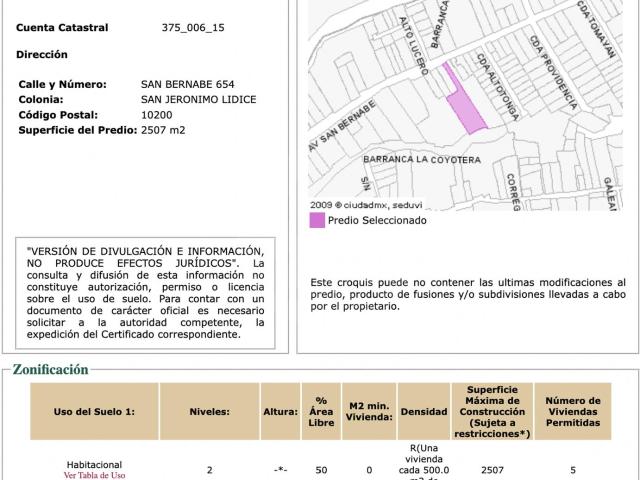The height and width of the screenshot is (480, 640).
Task: Click the 'Zonificación' section heading
Action: point(51,369)
